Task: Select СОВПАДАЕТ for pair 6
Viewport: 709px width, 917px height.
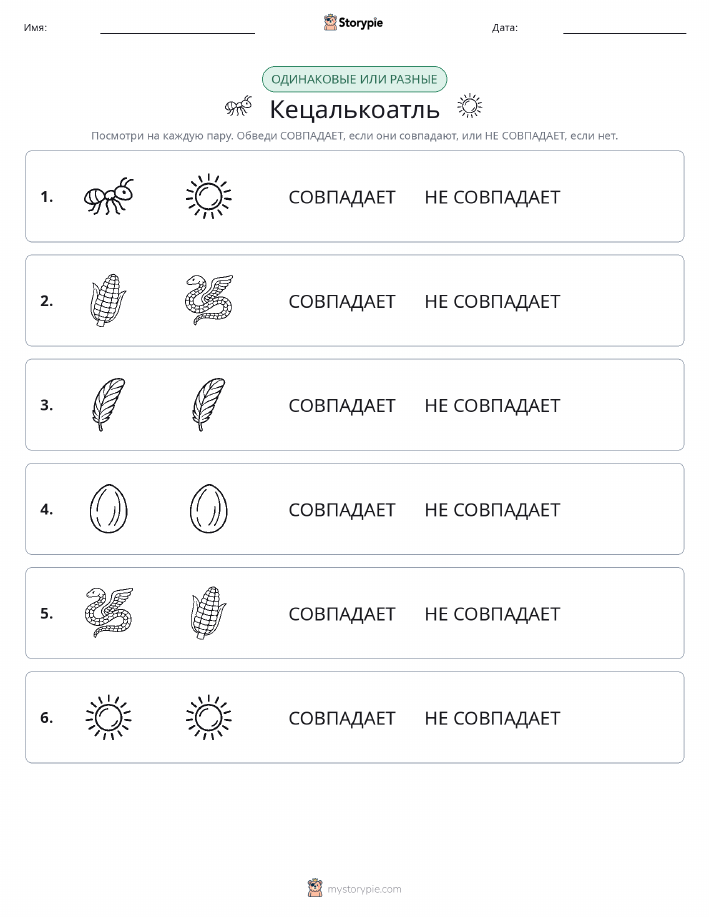Action: pos(342,718)
